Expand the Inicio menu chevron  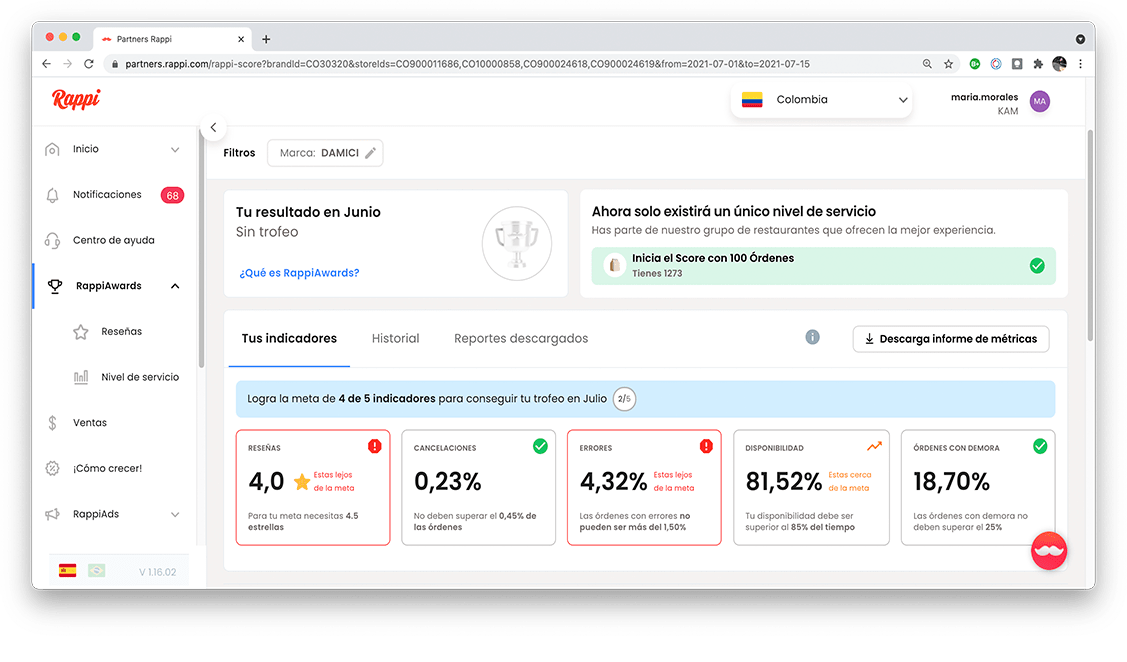[175, 150]
